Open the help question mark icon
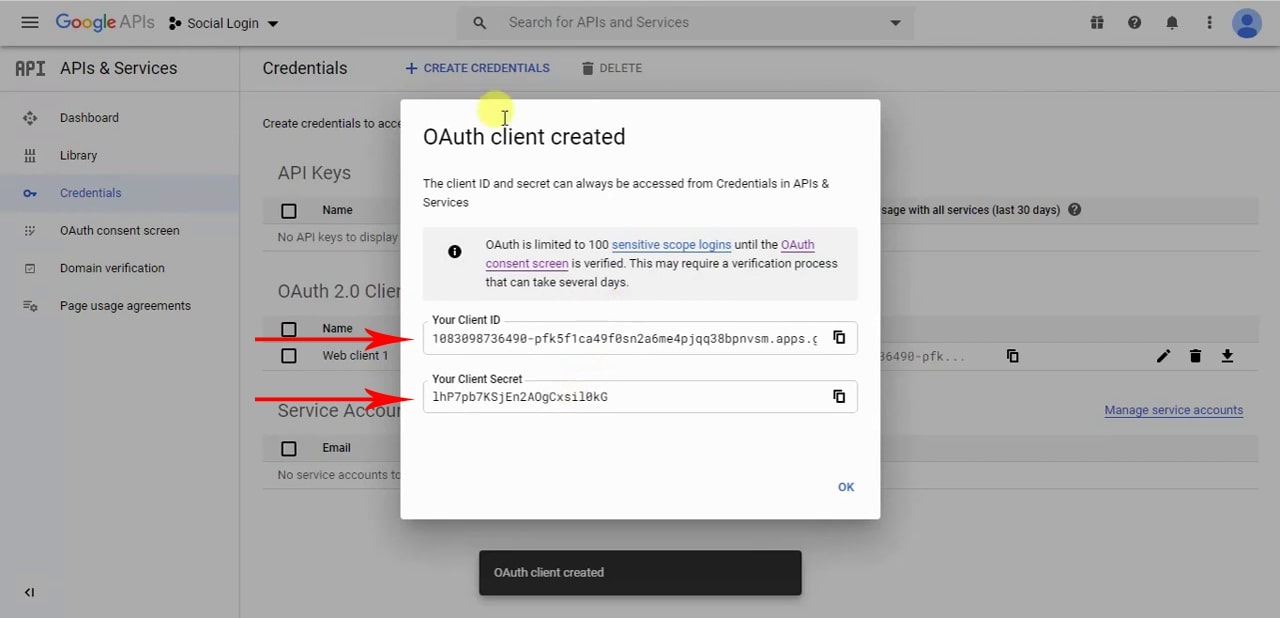 [1134, 22]
